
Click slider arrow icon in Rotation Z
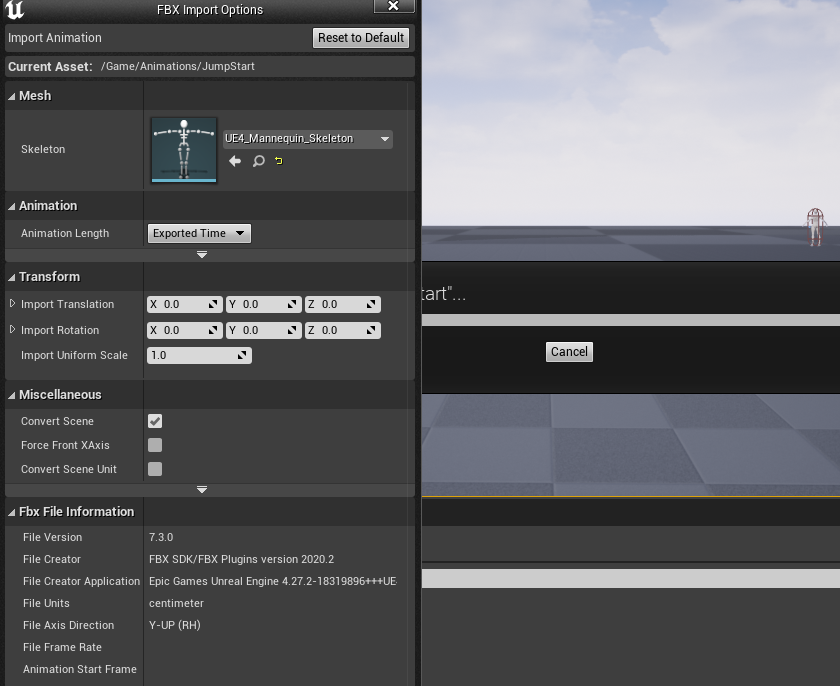[371, 330]
